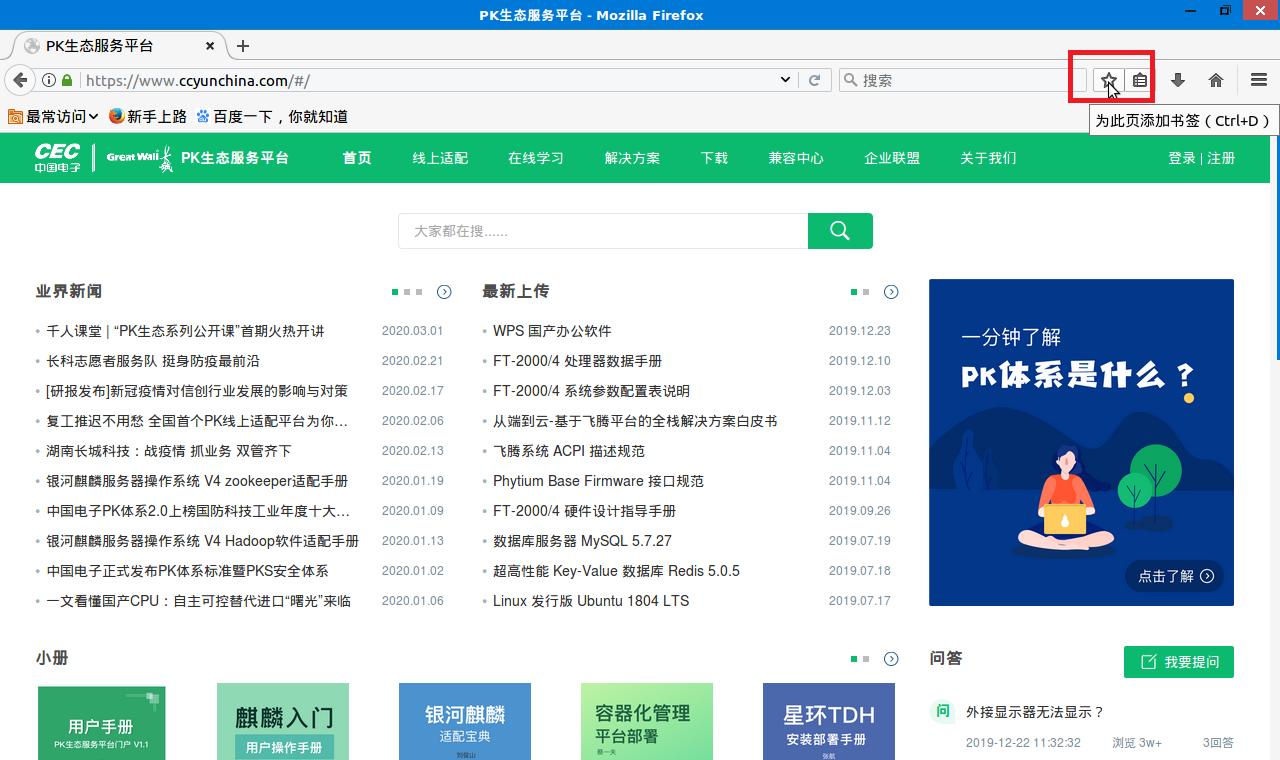
Task: Open the Firefox hamburger menu
Action: (1257, 79)
